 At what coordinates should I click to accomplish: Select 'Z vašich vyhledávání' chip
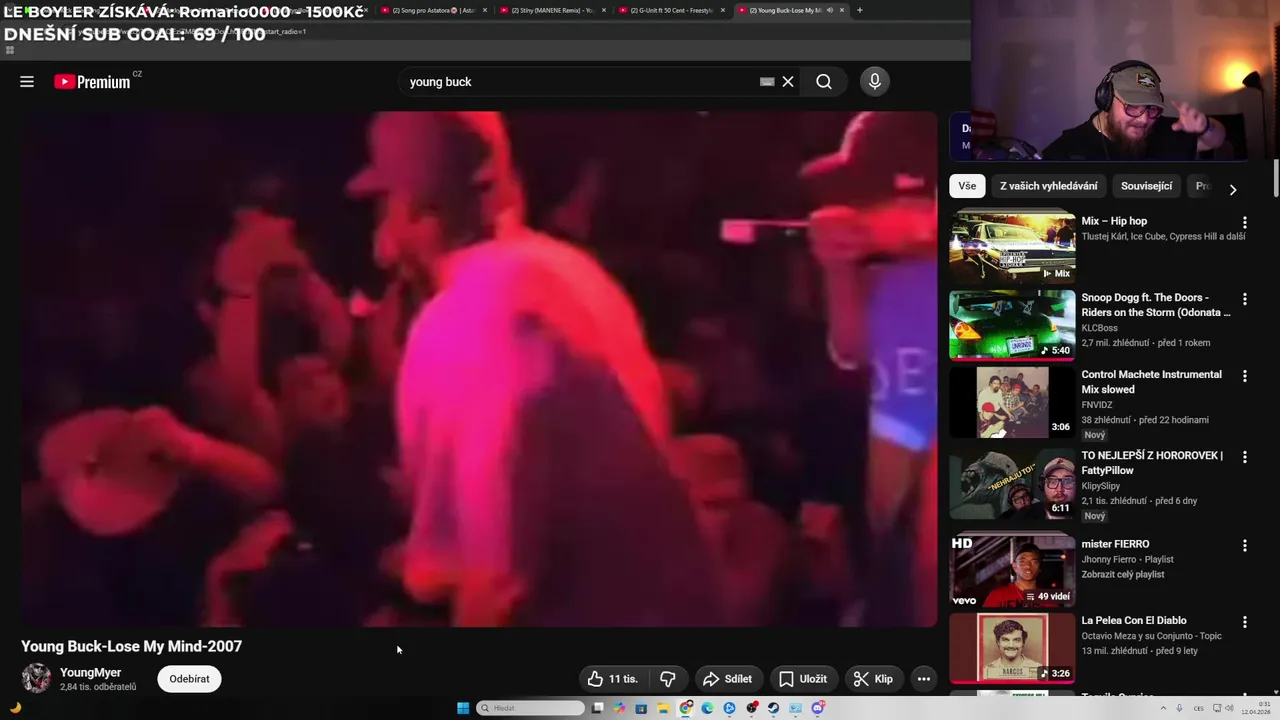1048,186
